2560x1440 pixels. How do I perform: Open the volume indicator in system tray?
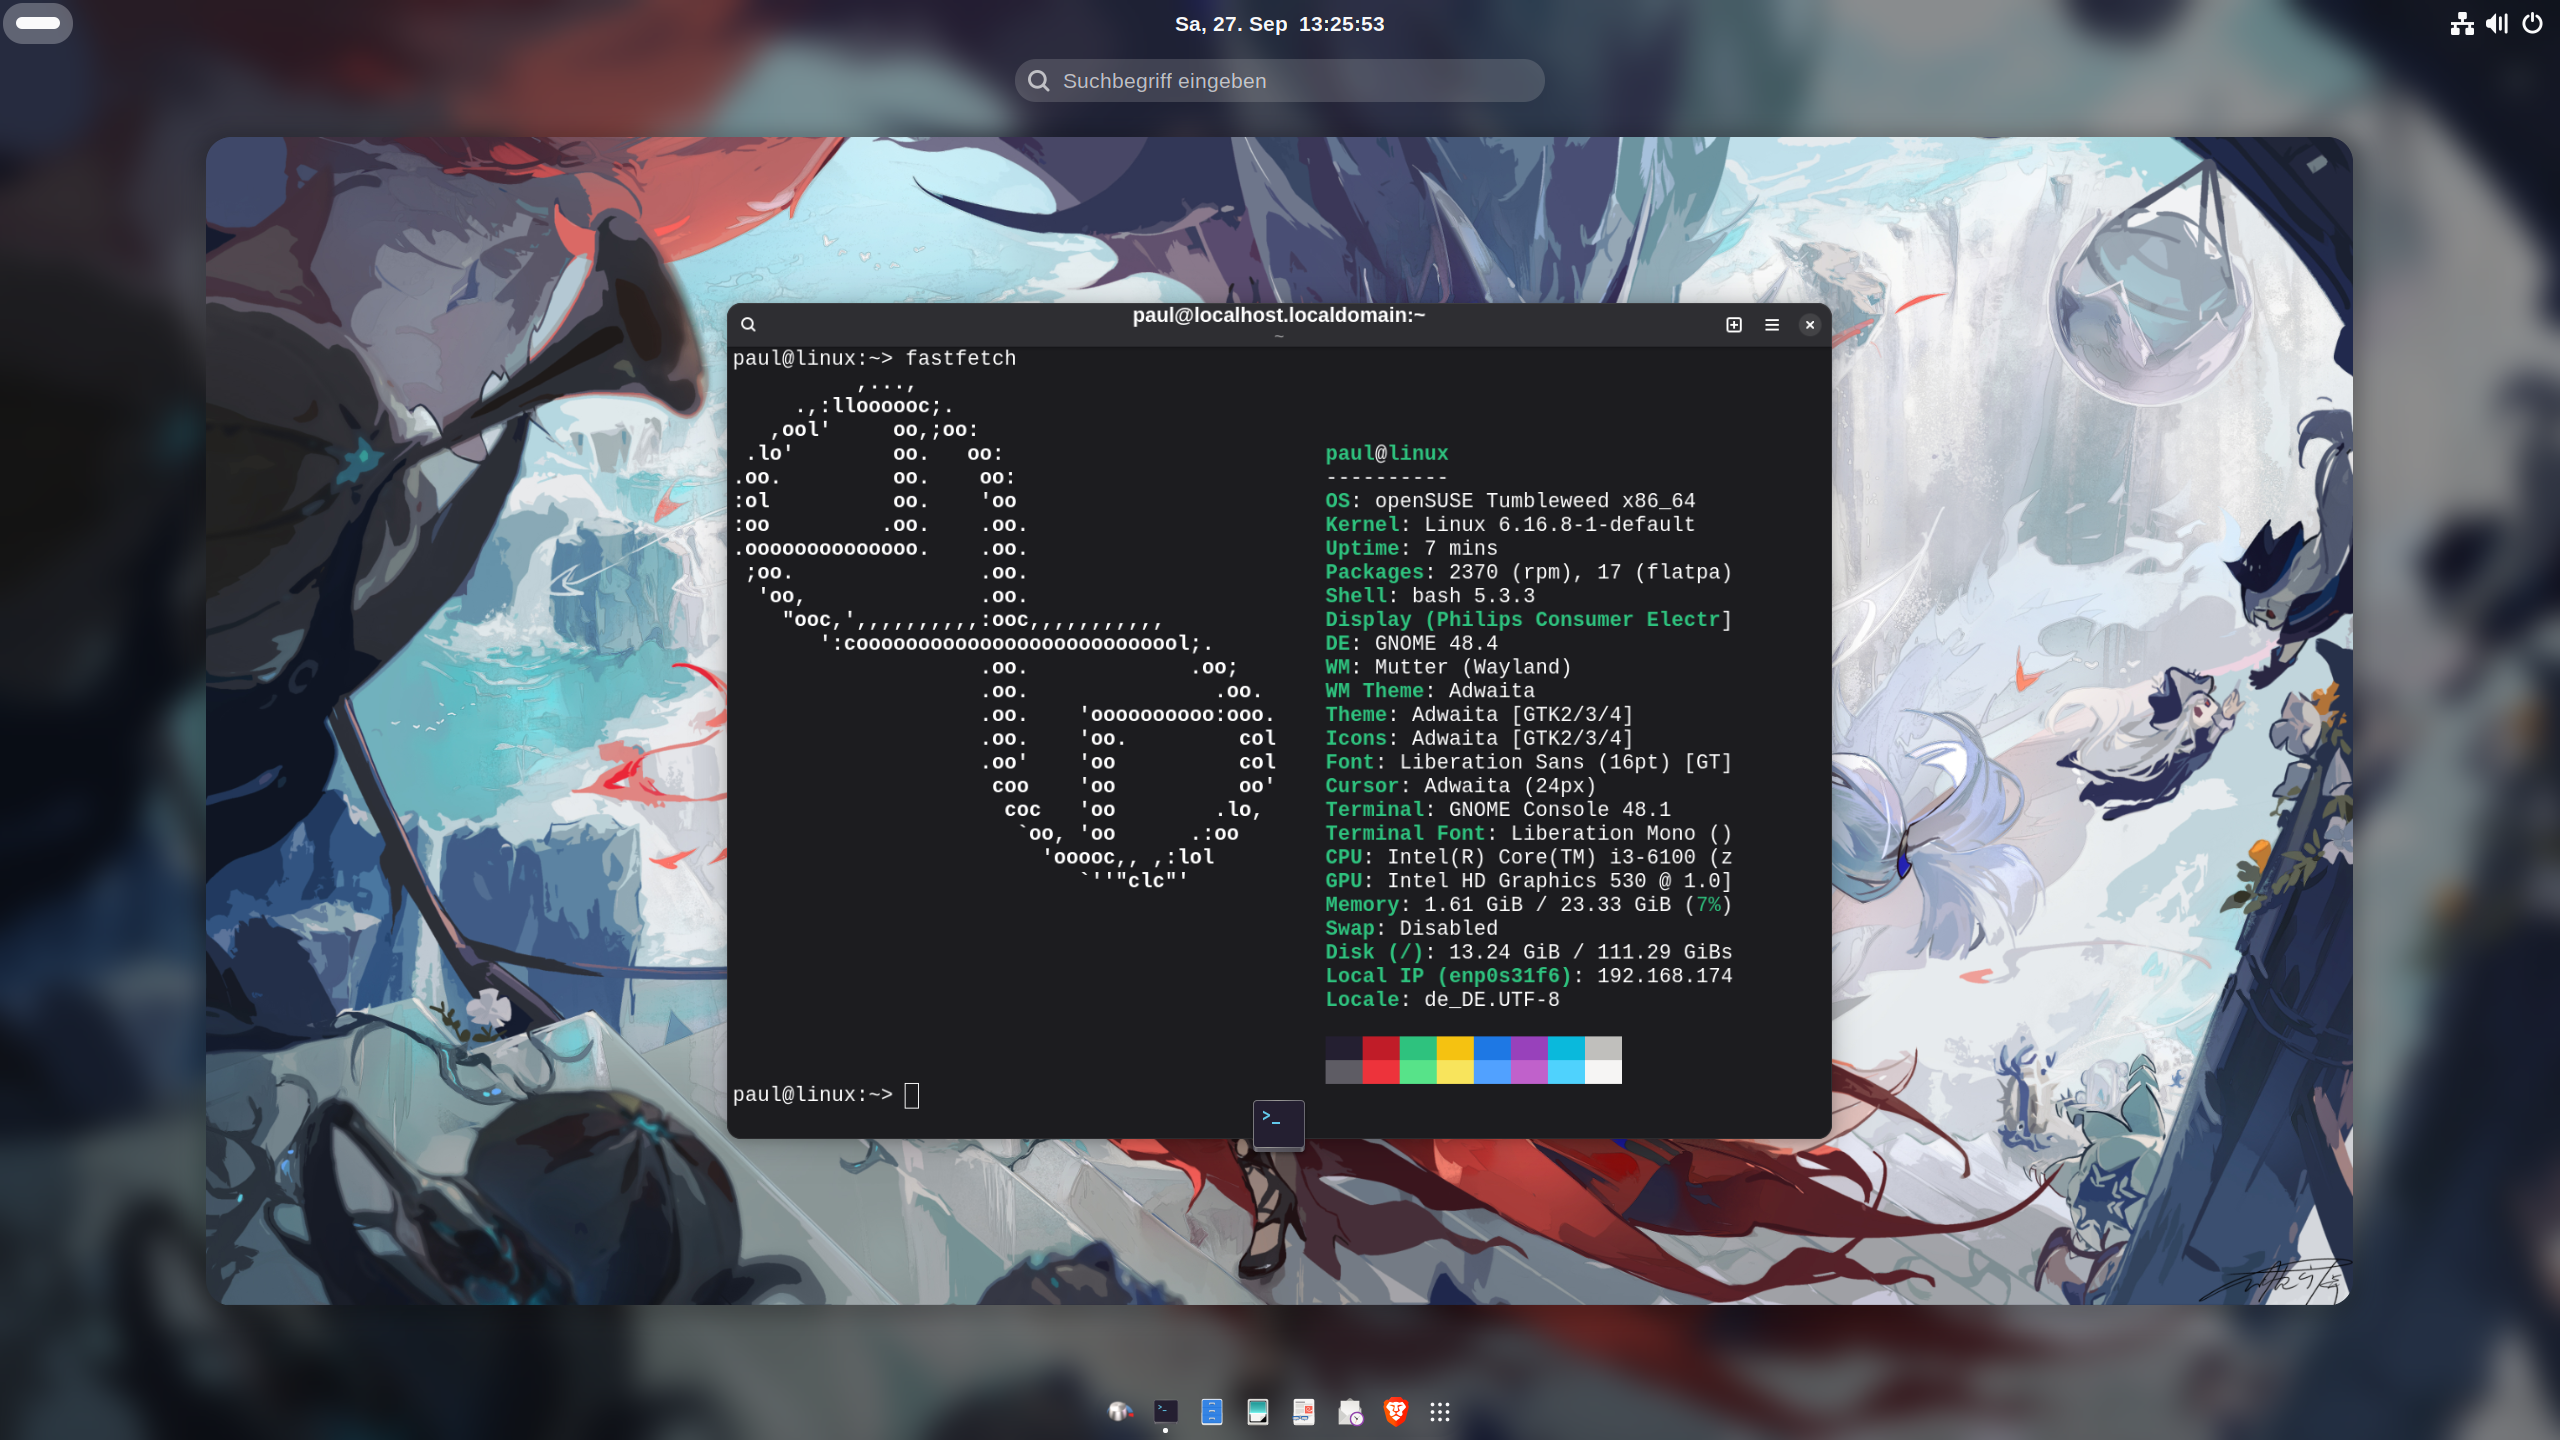2497,23
